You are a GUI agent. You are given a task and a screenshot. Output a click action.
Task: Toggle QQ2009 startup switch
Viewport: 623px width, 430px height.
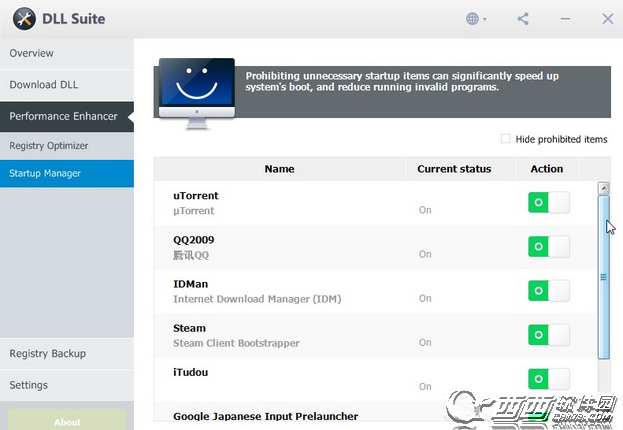tap(549, 246)
